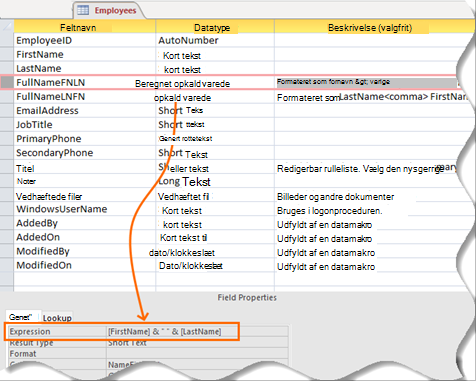Screen dimensions: 476x381
Task: Click the FullNameFNLN description cell
Action: point(366,83)
